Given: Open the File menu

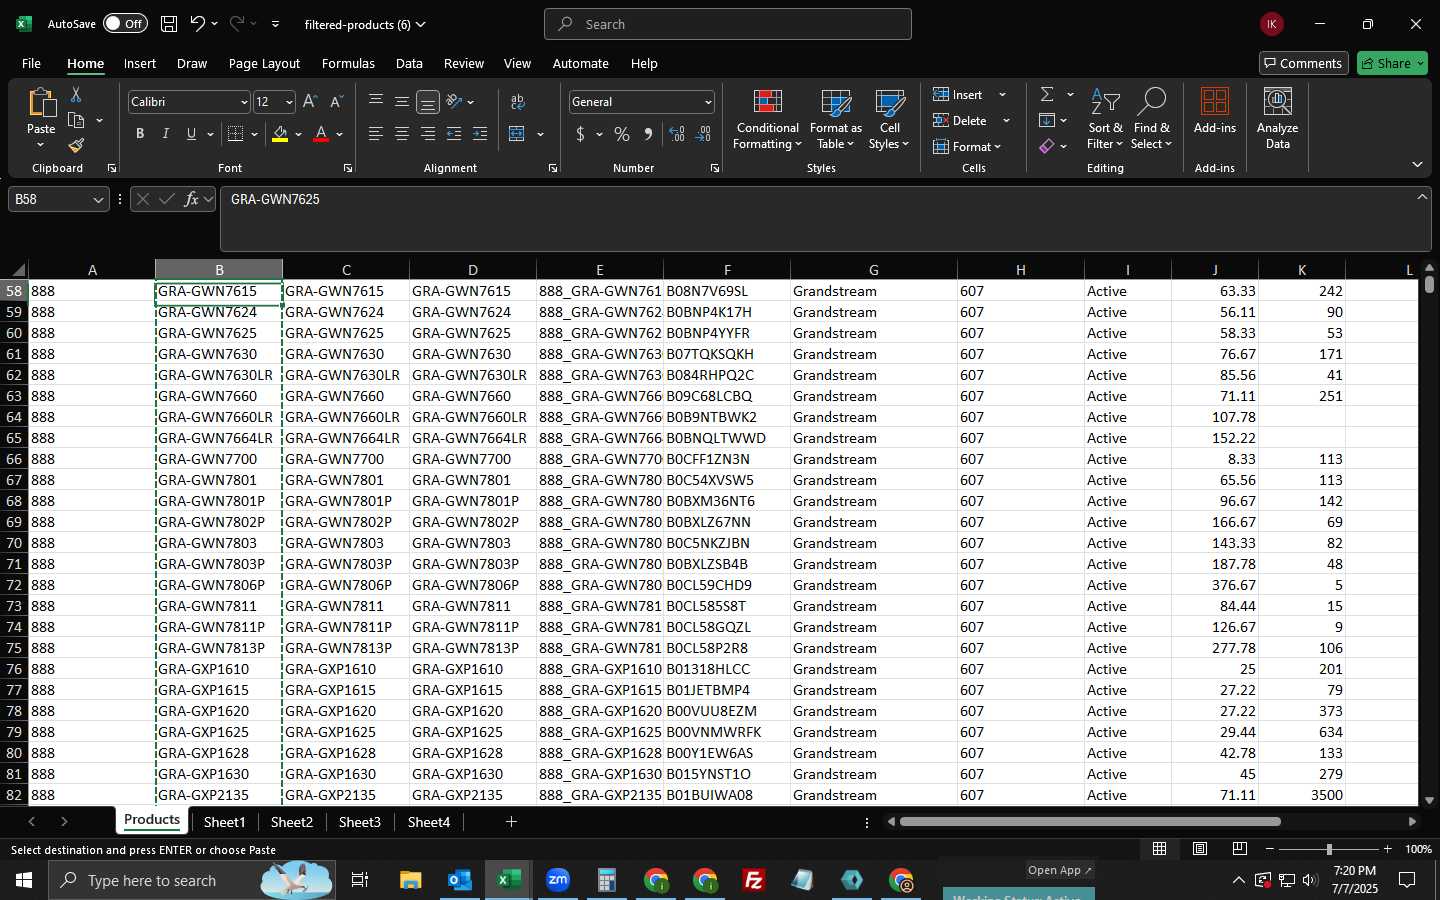Looking at the screenshot, I should pyautogui.click(x=31, y=63).
